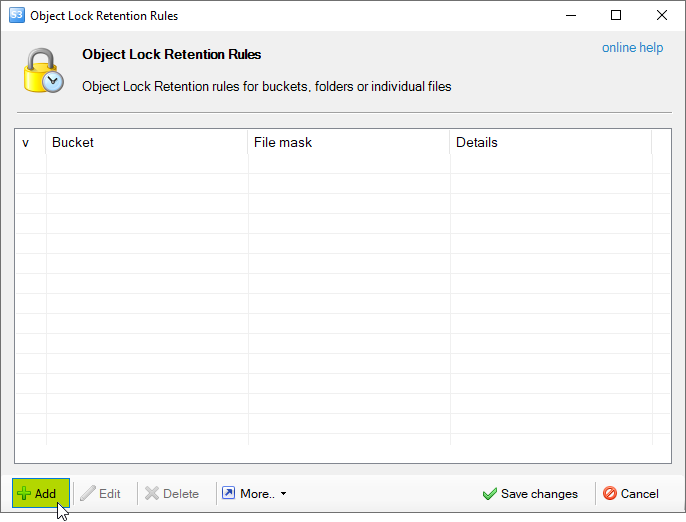Click the Details column header
686x522 pixels.
pyautogui.click(x=551, y=142)
